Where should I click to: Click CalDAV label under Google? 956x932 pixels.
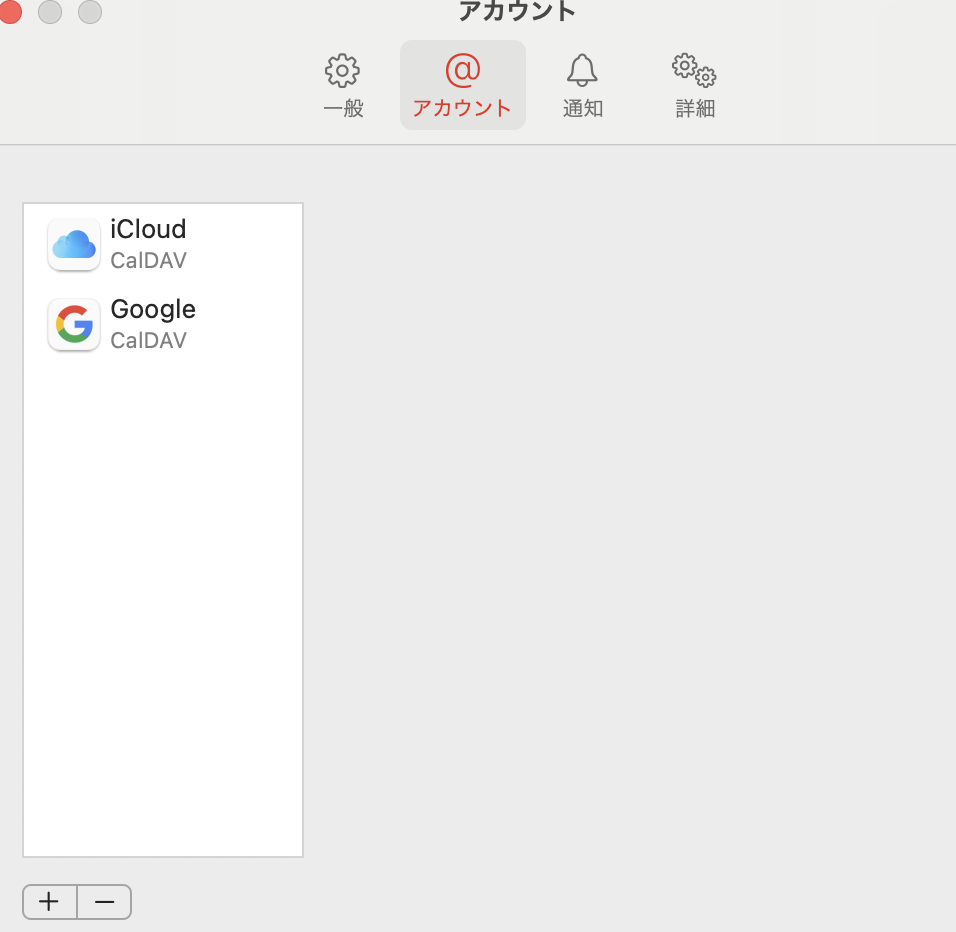(x=148, y=340)
